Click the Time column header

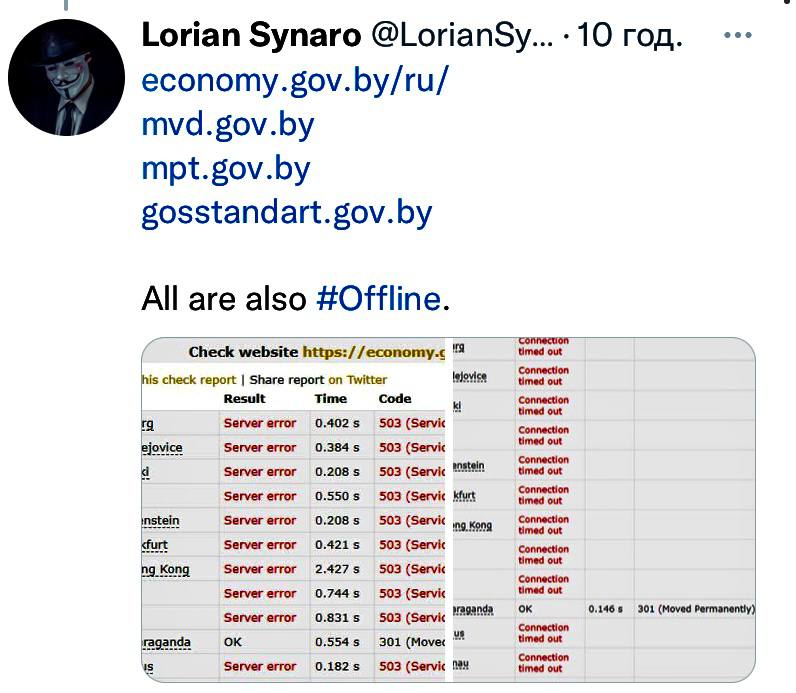pyautogui.click(x=331, y=399)
